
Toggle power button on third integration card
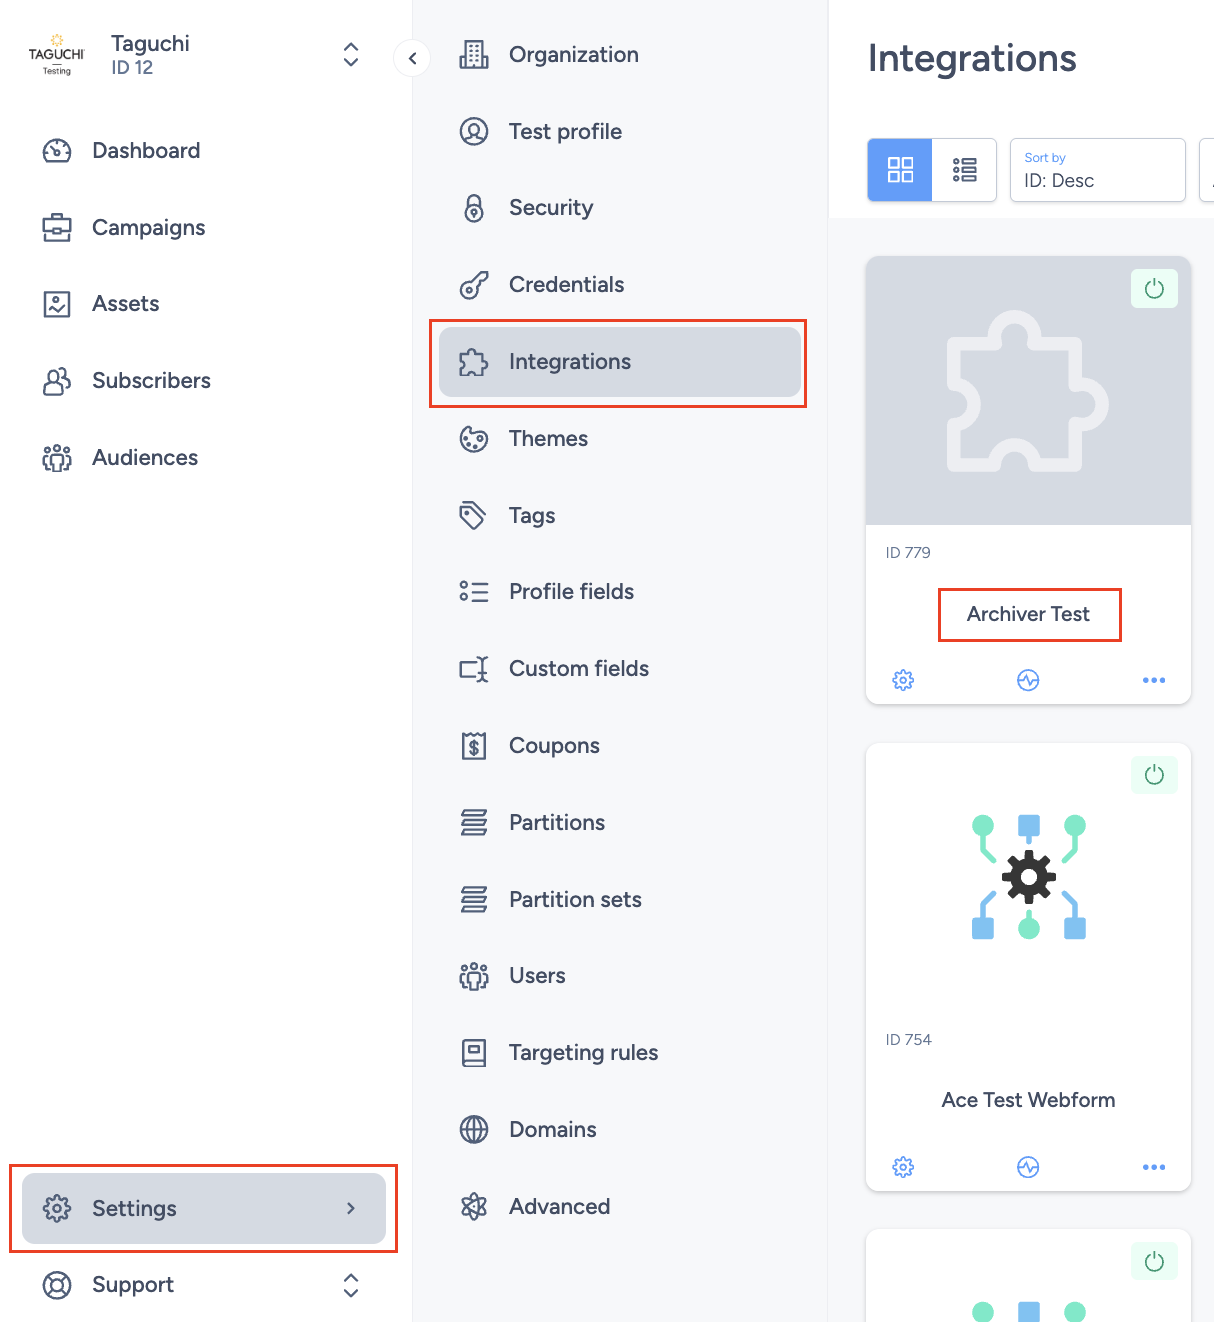click(x=1154, y=1262)
